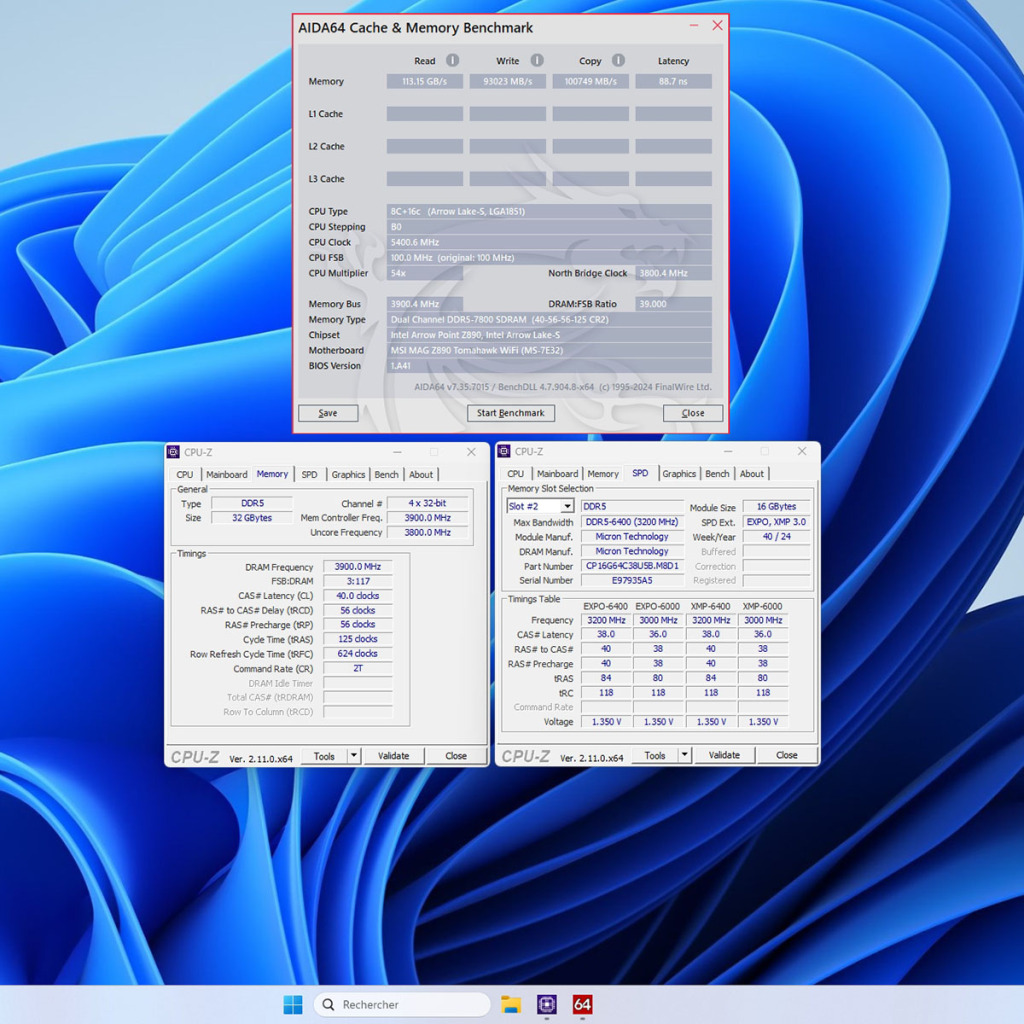Image resolution: width=1024 pixels, height=1024 pixels.
Task: Expand Tools dropdown arrow in left CPU-Z
Action: (x=353, y=756)
